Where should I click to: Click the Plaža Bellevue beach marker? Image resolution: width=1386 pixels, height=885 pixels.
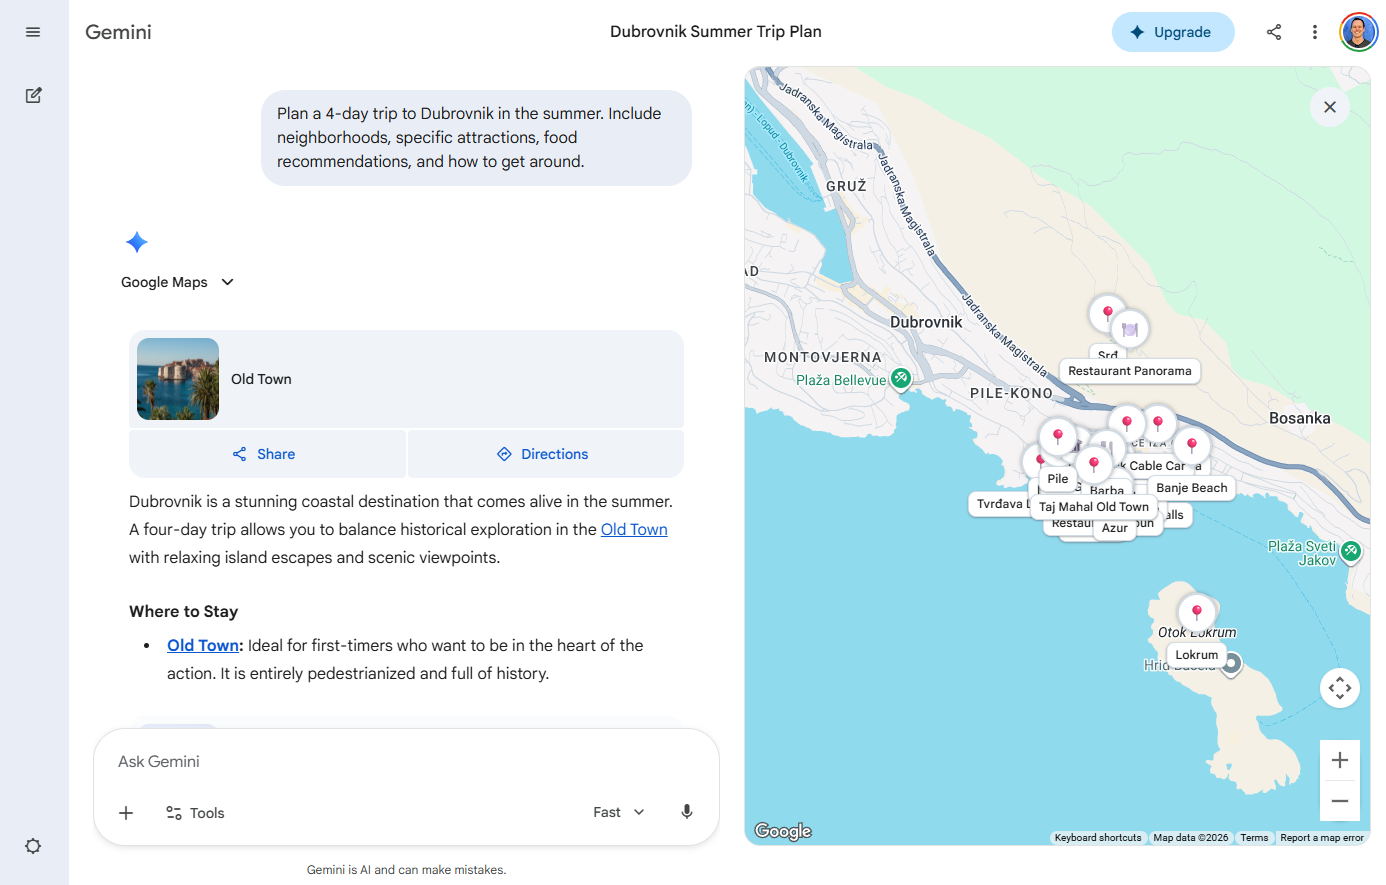tap(901, 378)
